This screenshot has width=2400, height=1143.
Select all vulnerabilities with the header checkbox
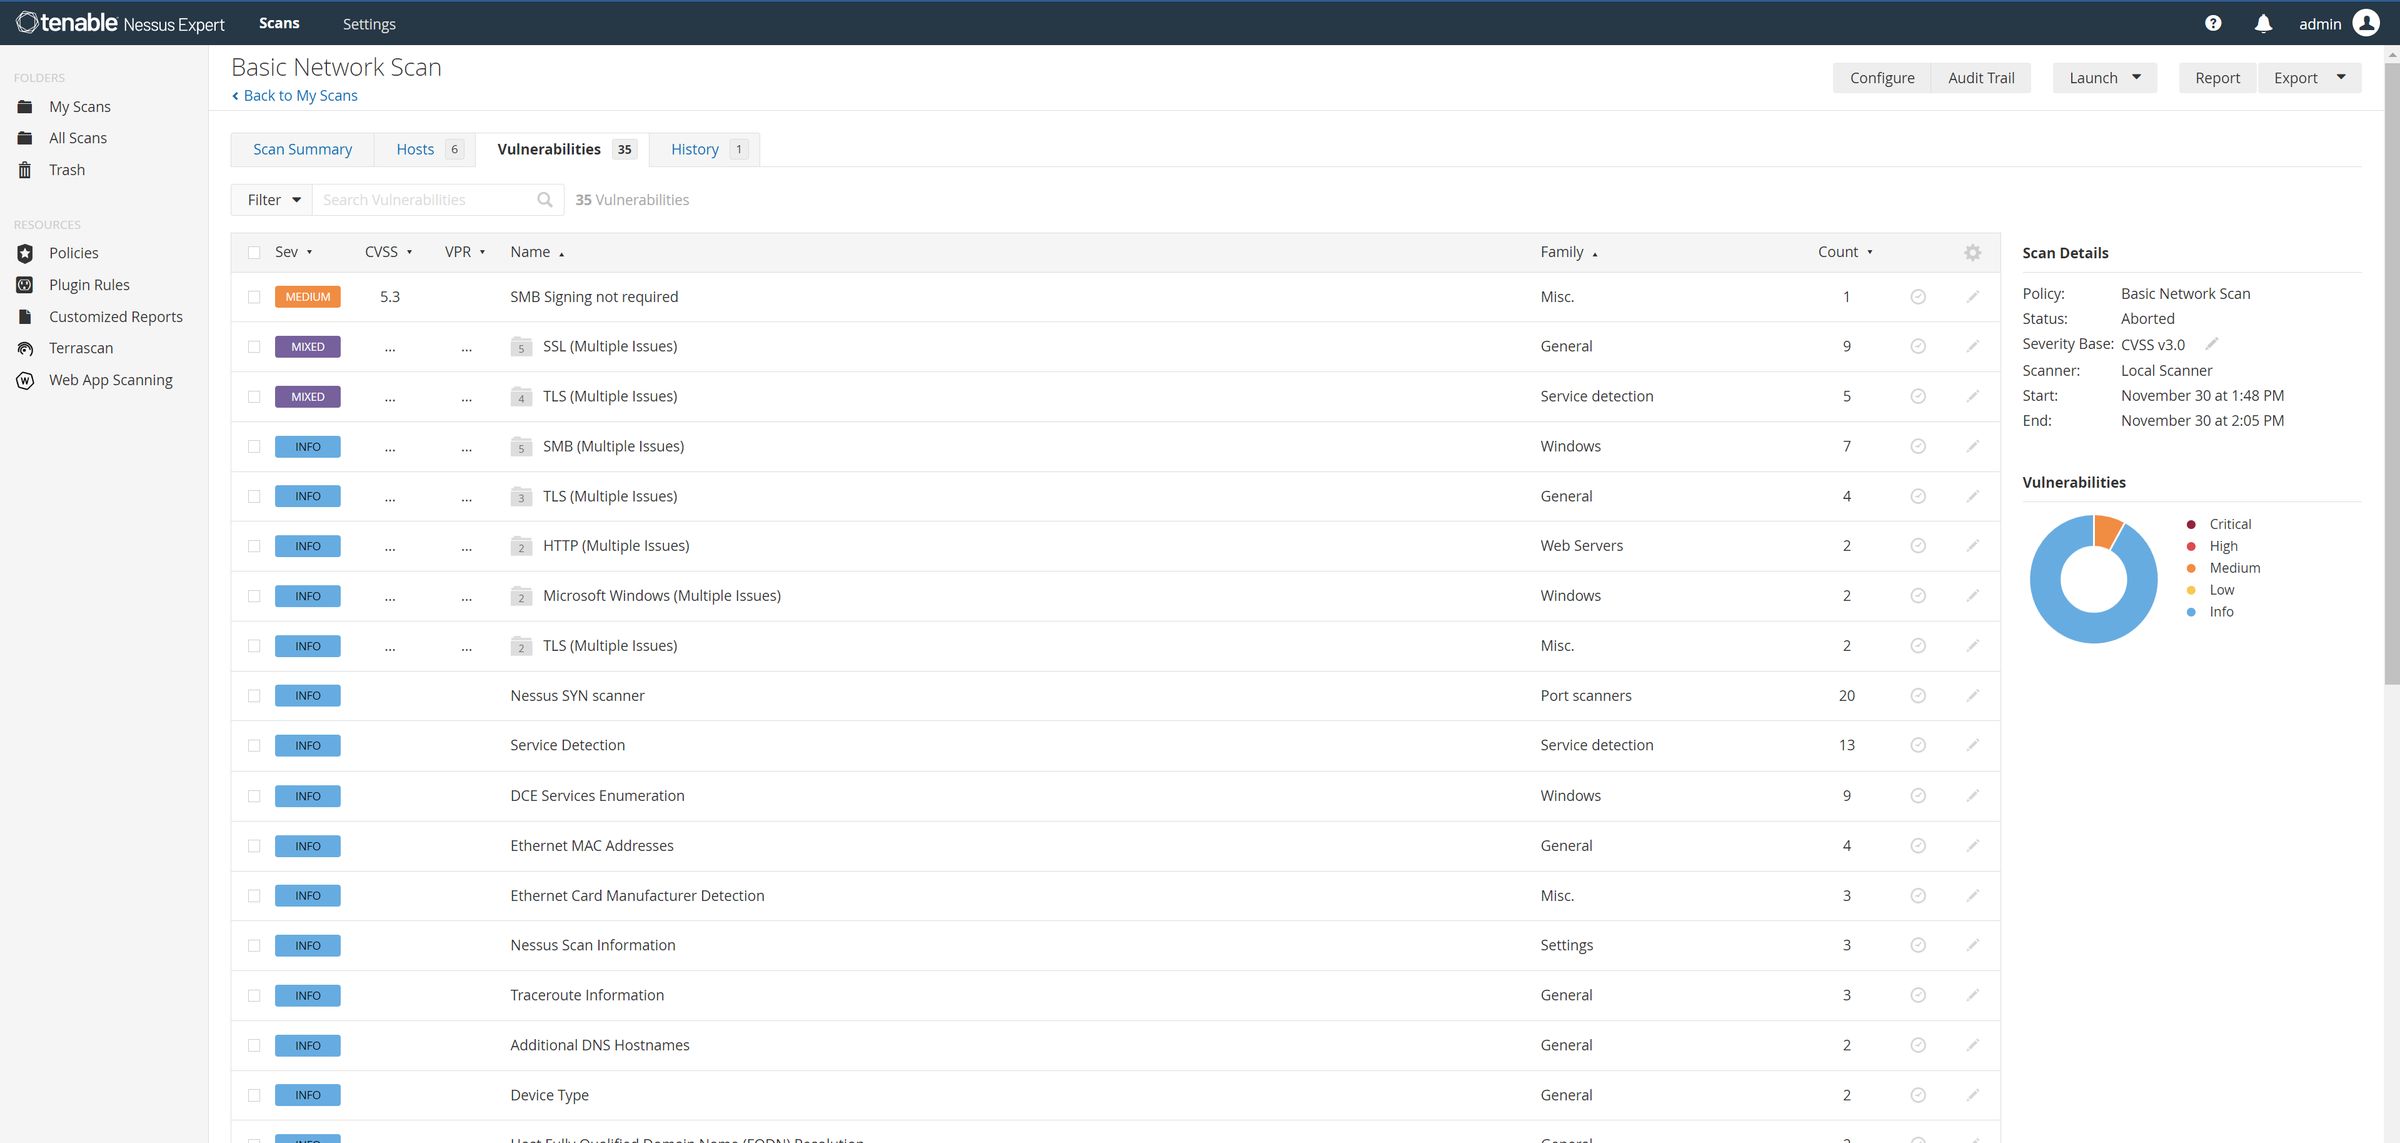255,252
